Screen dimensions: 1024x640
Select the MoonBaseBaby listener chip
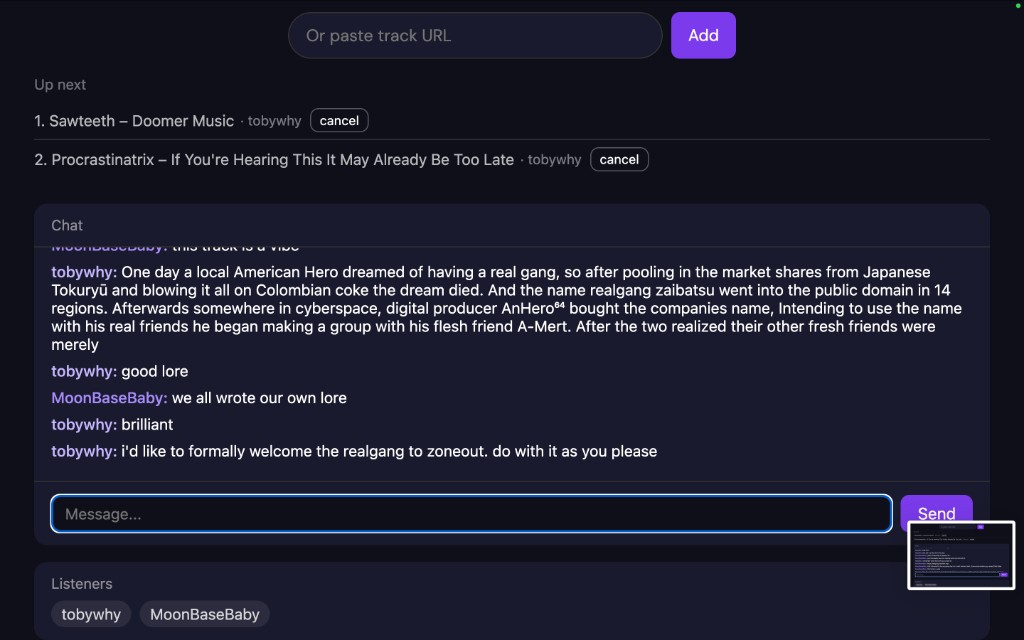pos(204,615)
